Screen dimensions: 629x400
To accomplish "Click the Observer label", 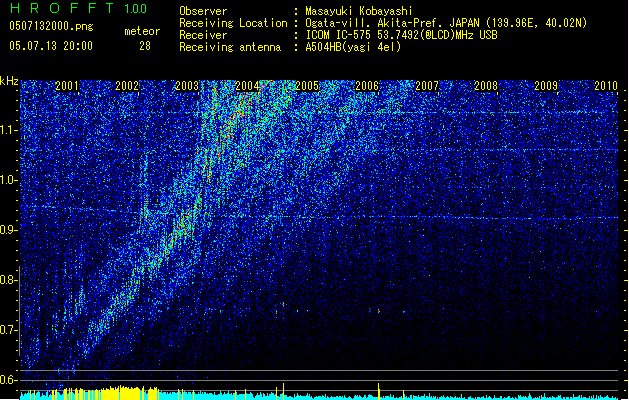I will pos(203,11).
